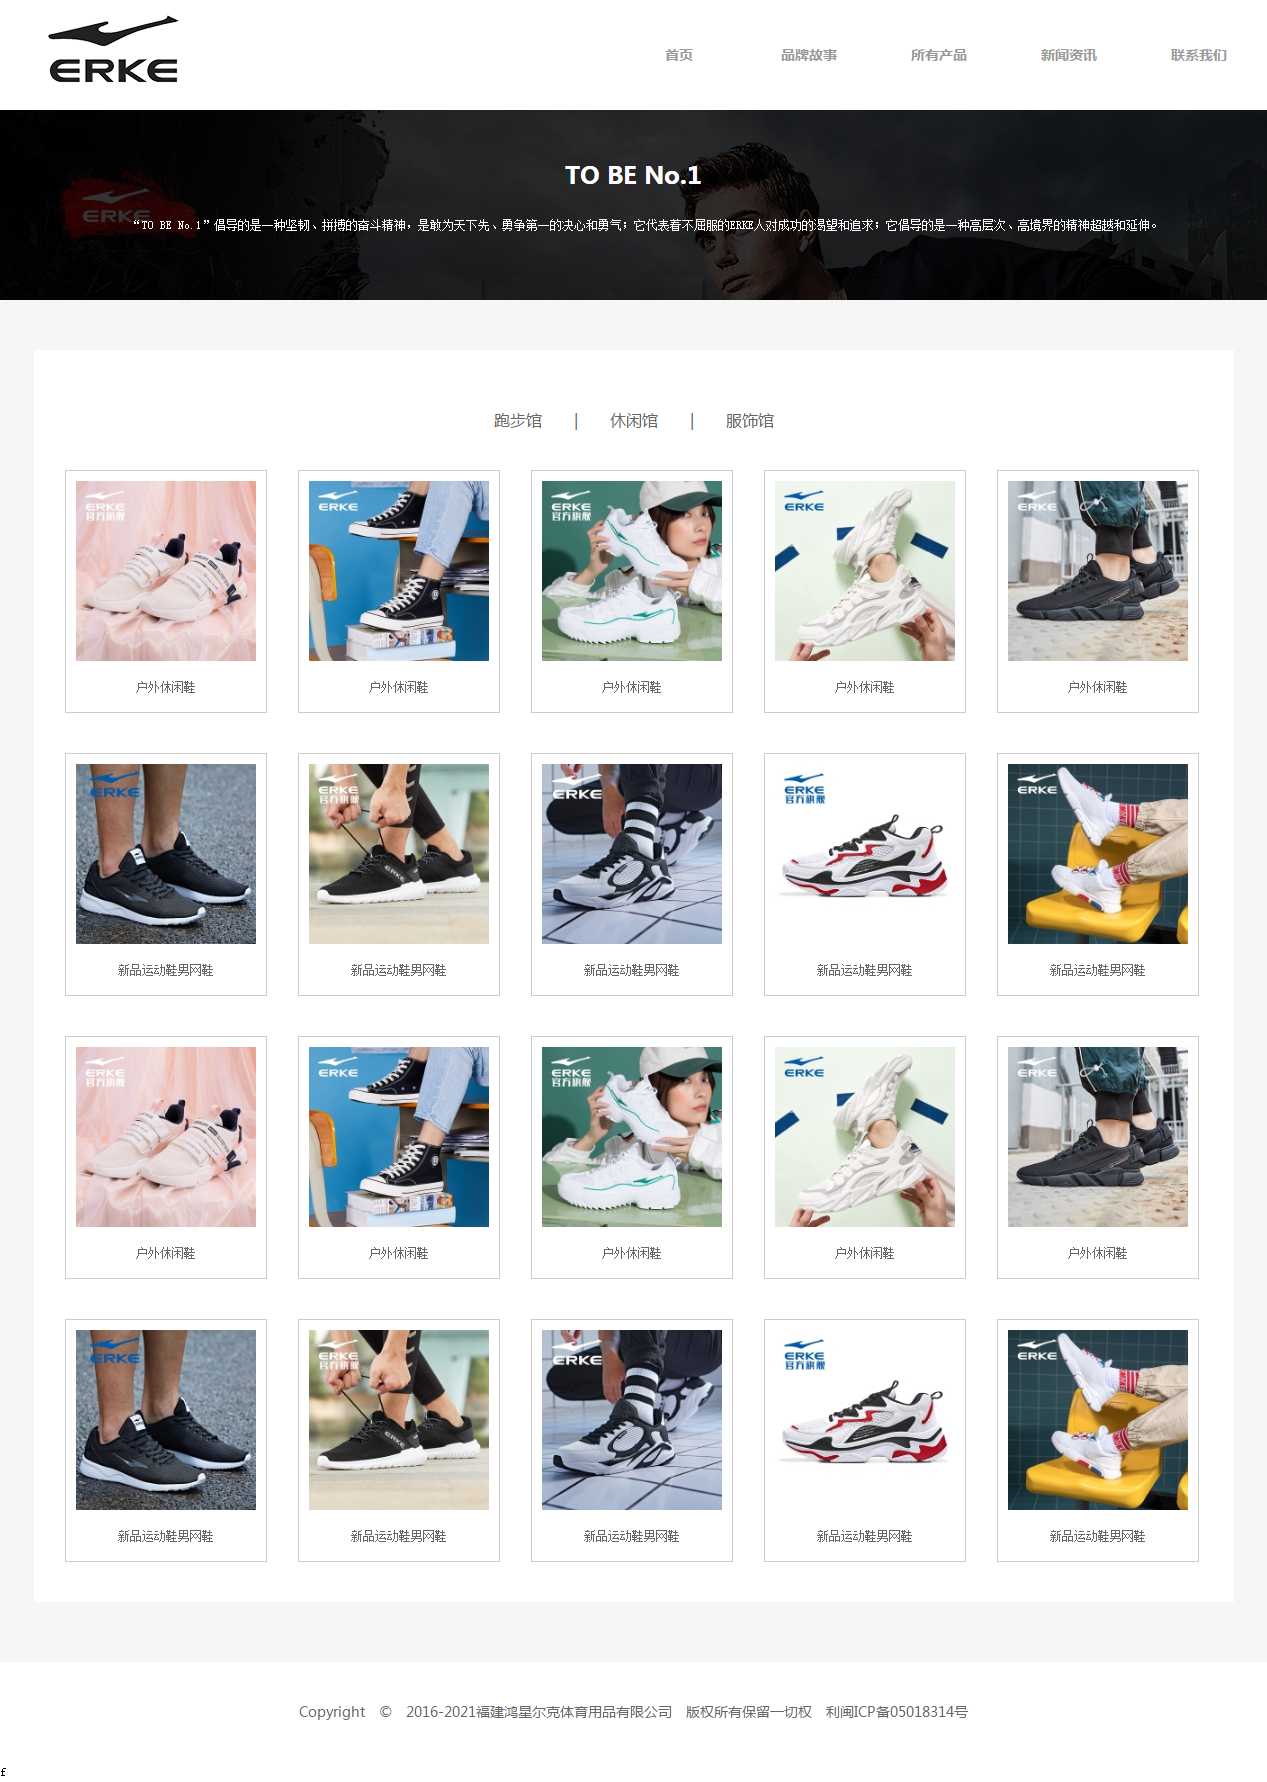1267x1782 pixels.
Task: View the person tying black shoe thumbnail in second row
Action: click(x=399, y=854)
